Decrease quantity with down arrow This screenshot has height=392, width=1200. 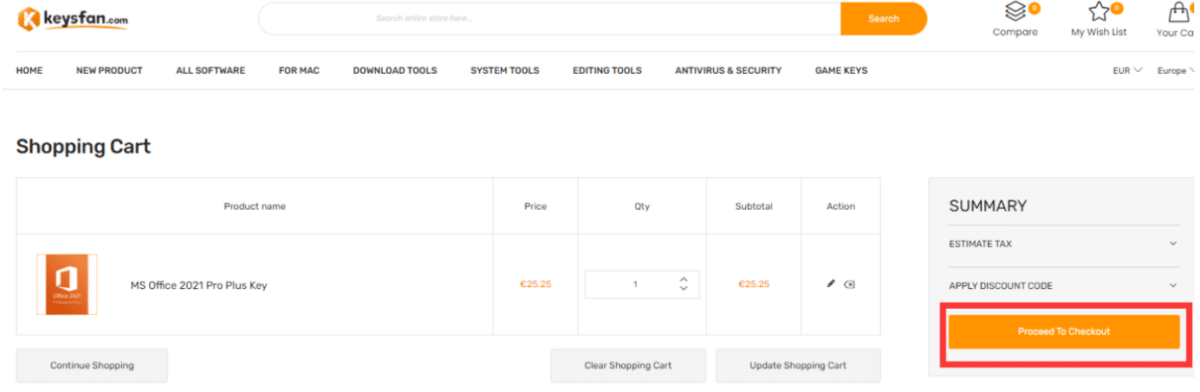pos(683,289)
